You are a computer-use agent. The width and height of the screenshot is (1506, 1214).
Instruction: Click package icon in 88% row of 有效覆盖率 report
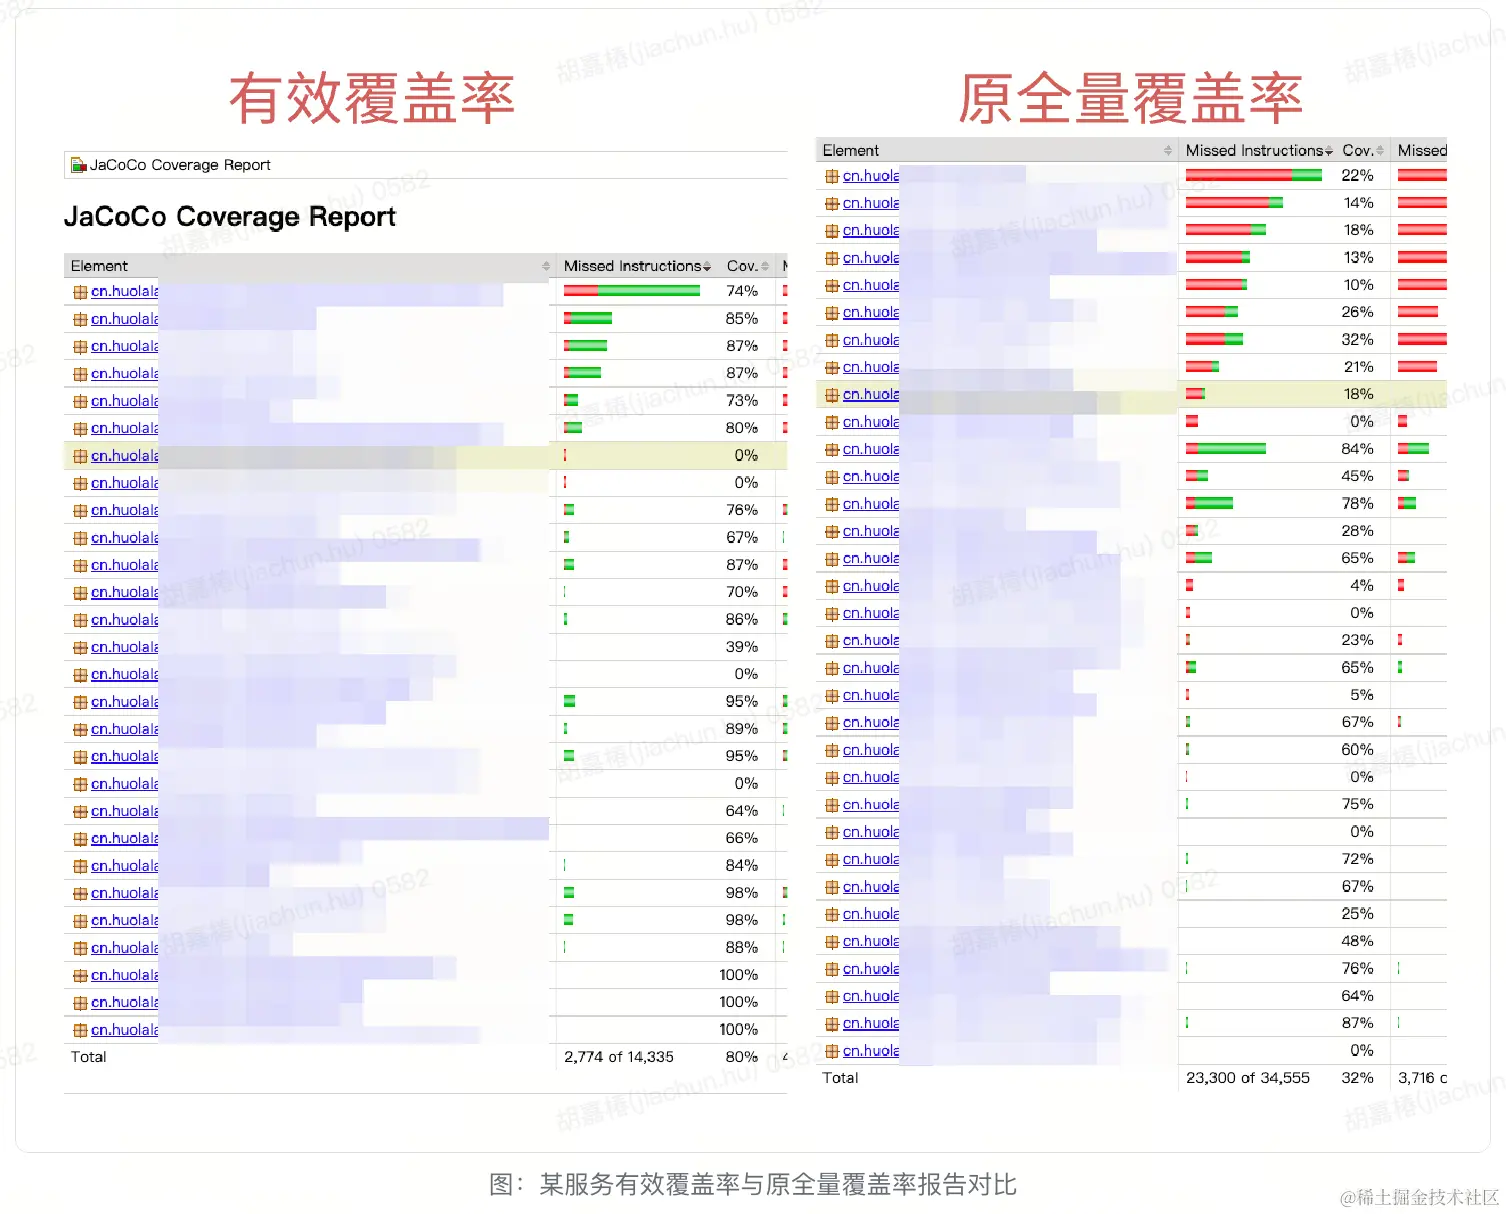[80, 948]
